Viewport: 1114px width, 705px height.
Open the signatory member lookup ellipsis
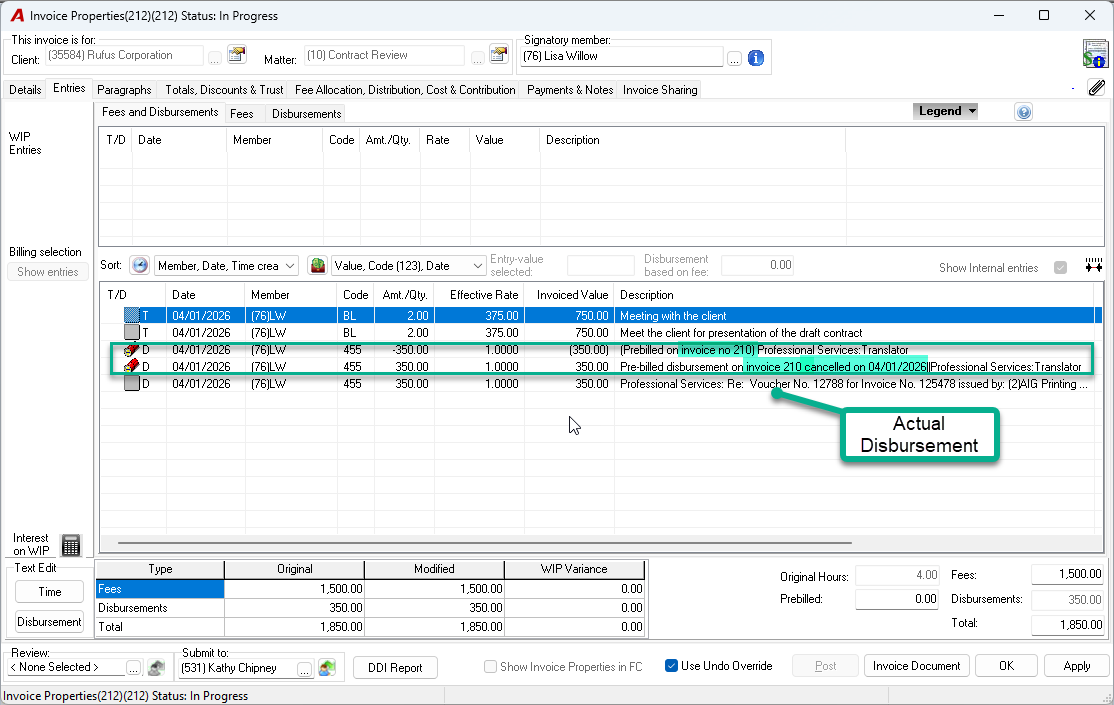pyautogui.click(x=734, y=59)
